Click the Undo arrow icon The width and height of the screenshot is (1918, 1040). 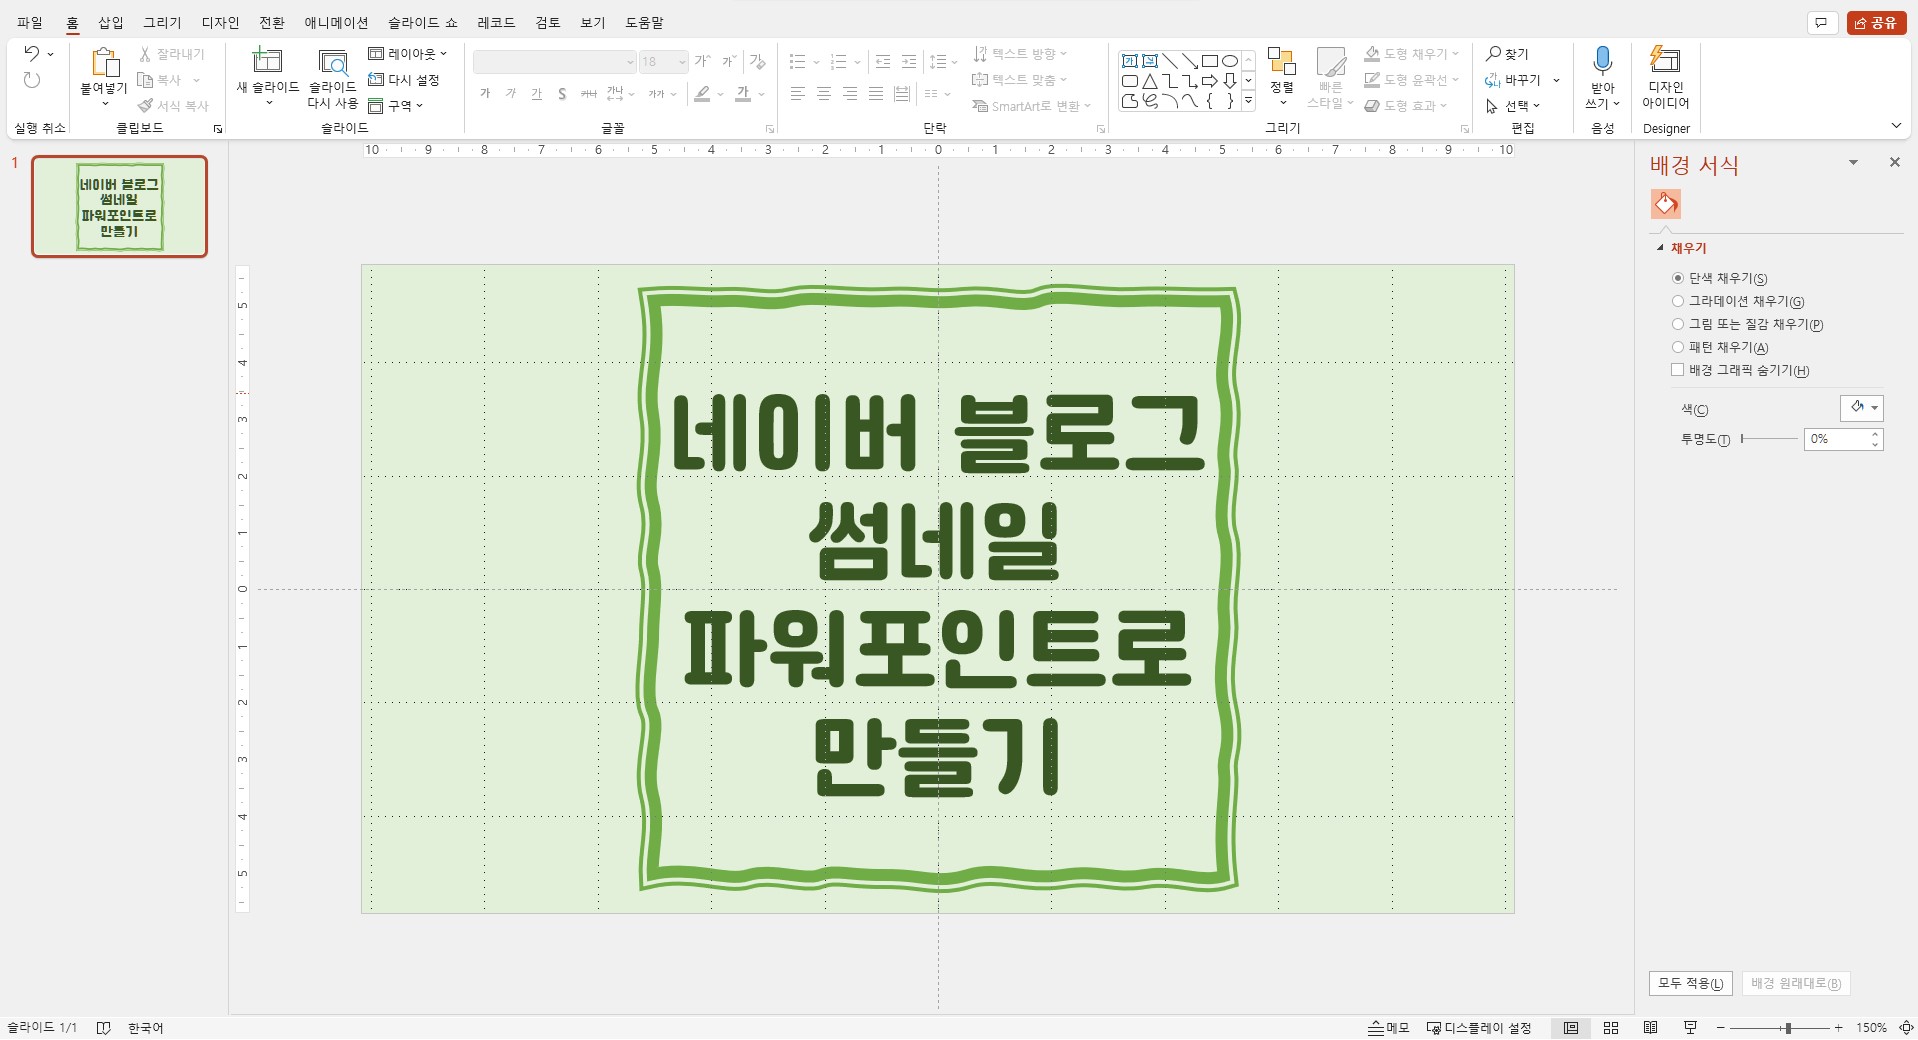tap(31, 54)
